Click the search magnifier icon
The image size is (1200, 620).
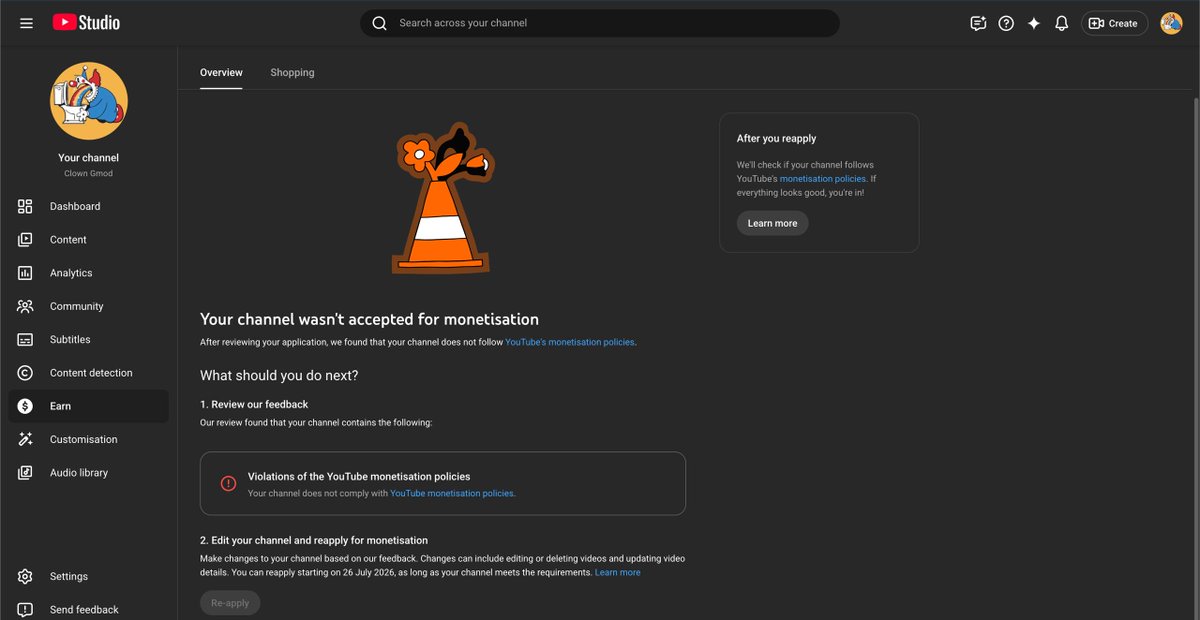click(379, 23)
